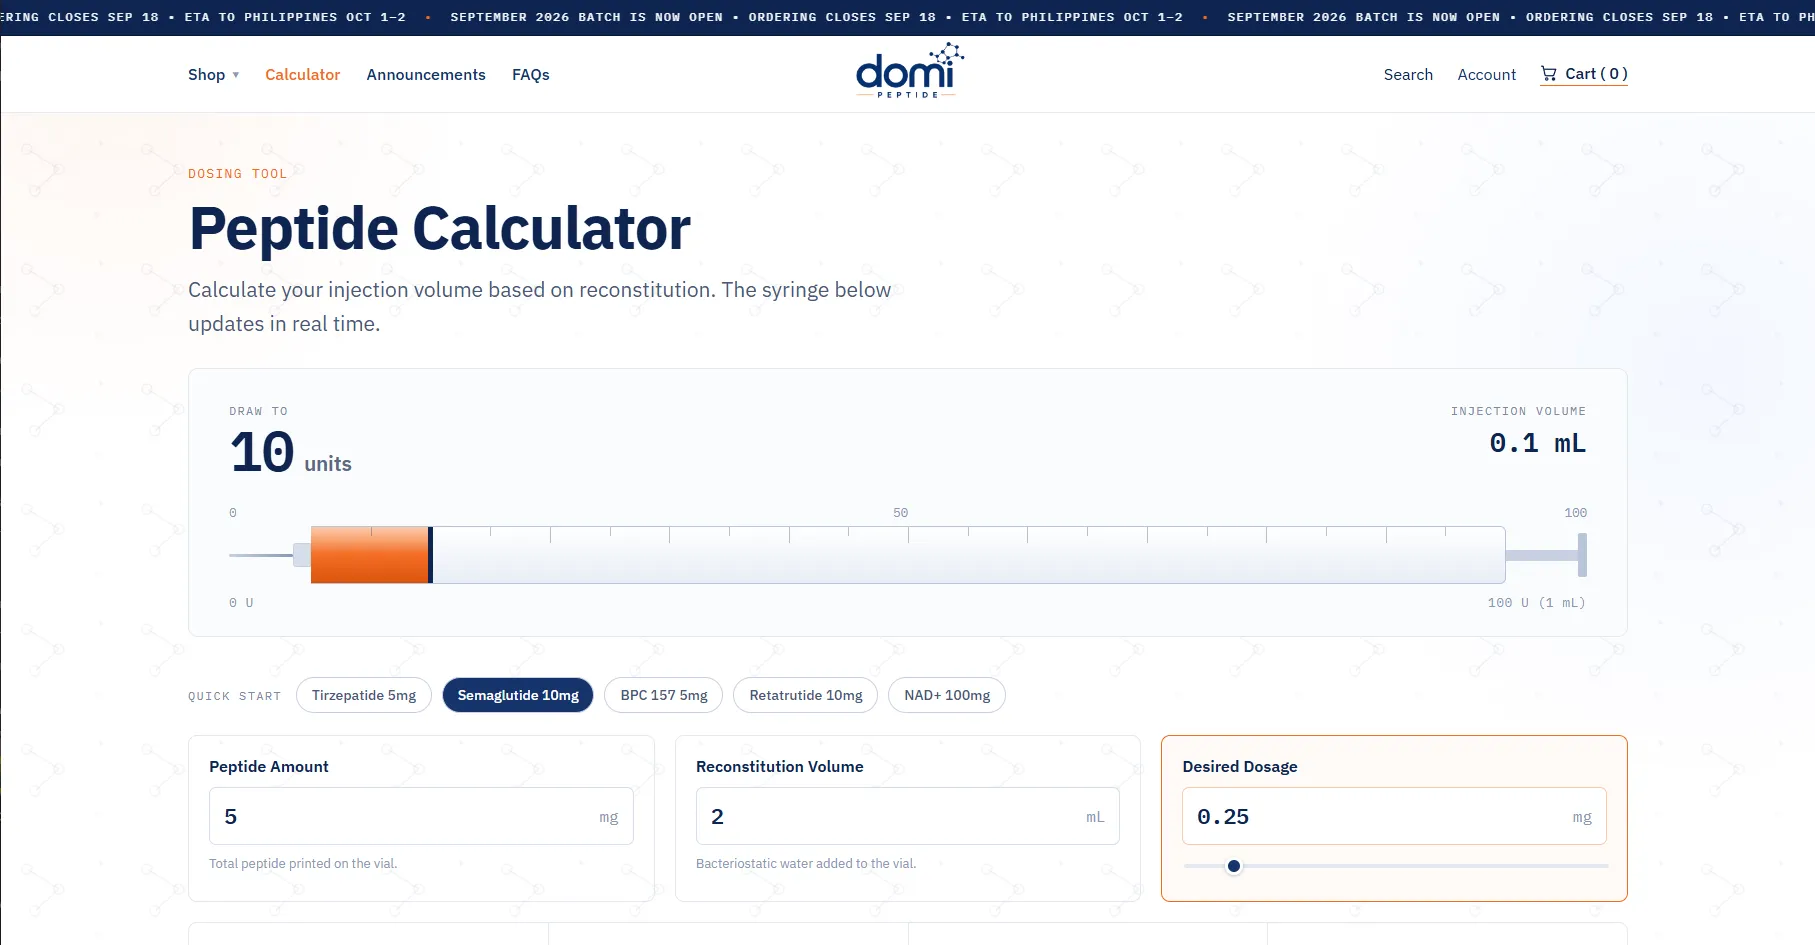1815x945 pixels.
Task: Click the domi Peptide logo
Action: pyautogui.click(x=909, y=71)
